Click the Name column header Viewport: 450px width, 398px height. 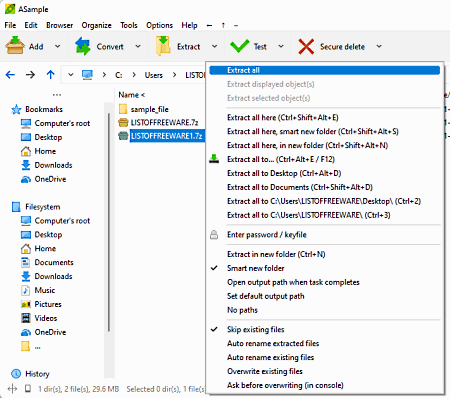coord(132,95)
